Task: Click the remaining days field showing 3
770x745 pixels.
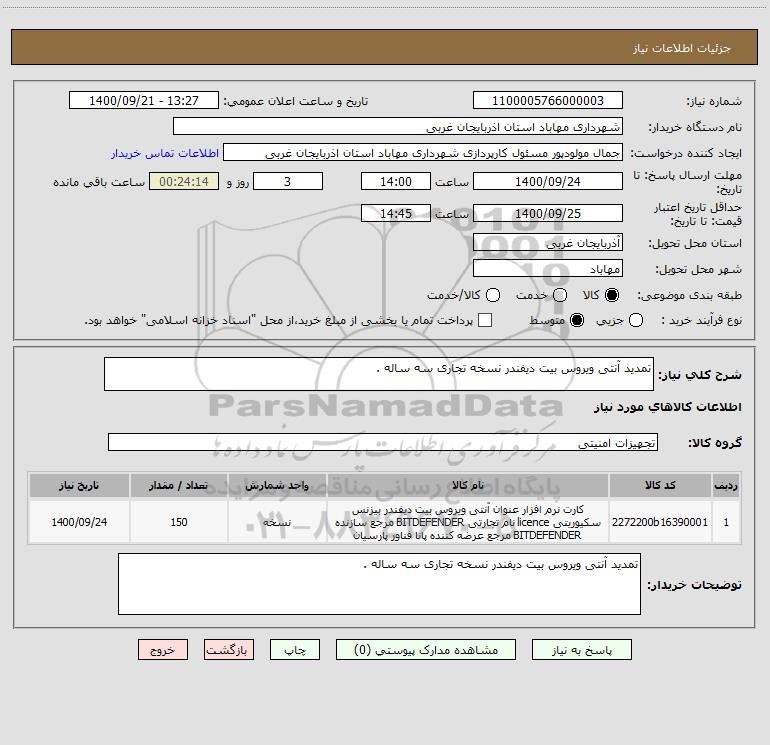Action: [x=288, y=181]
